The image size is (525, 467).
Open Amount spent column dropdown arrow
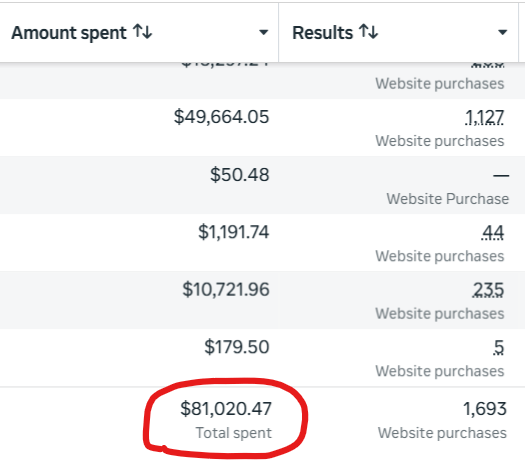[x=264, y=32]
